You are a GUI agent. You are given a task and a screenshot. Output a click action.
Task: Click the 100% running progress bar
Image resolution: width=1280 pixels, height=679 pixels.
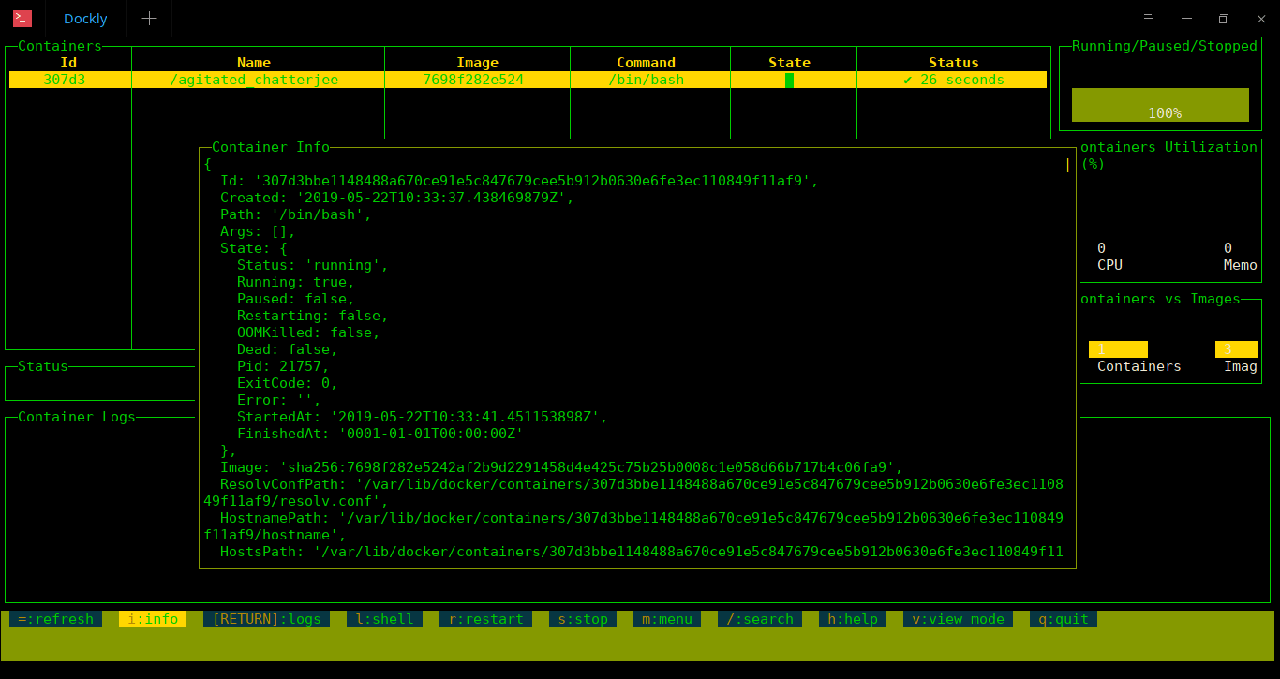coord(1160,105)
